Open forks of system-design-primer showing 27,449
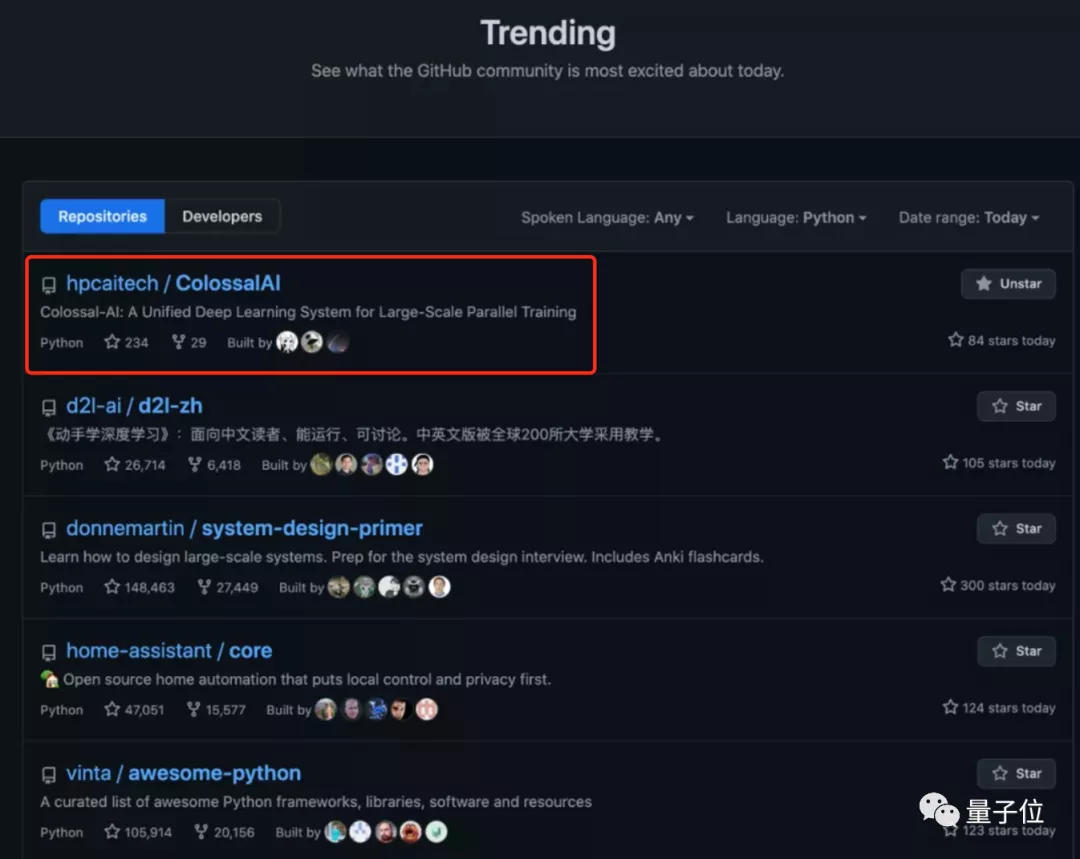1080x859 pixels. (228, 587)
